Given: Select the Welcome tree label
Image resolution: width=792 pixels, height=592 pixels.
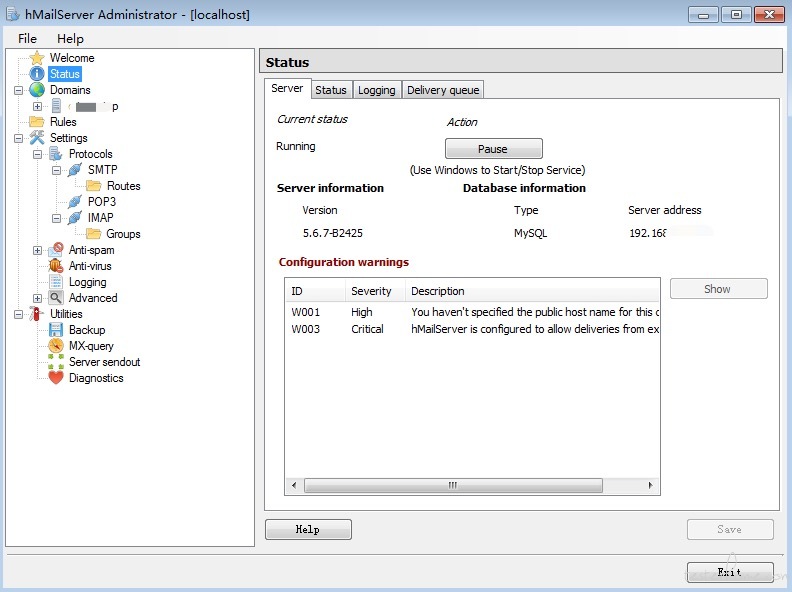Looking at the screenshot, I should click(x=72, y=58).
